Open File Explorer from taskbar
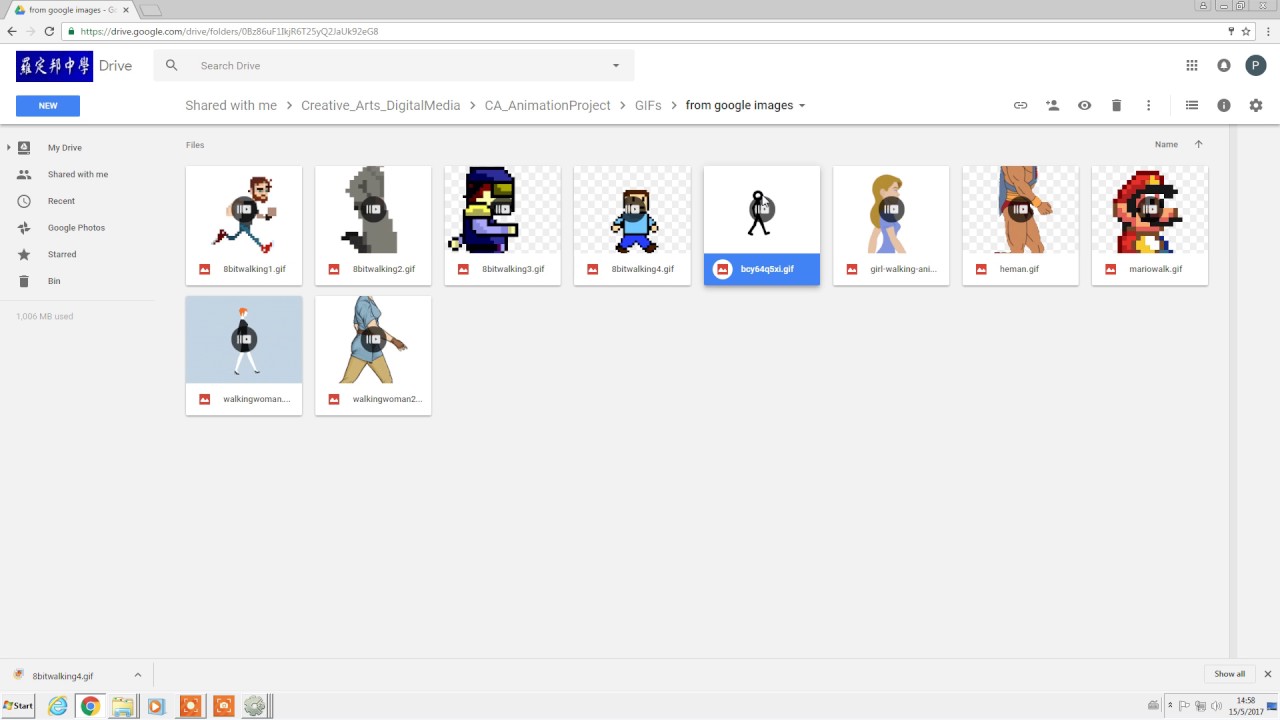Screen dimensions: 1280x720 tap(122, 706)
